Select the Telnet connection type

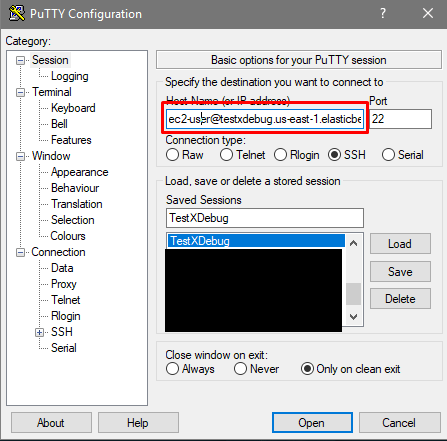(x=226, y=155)
